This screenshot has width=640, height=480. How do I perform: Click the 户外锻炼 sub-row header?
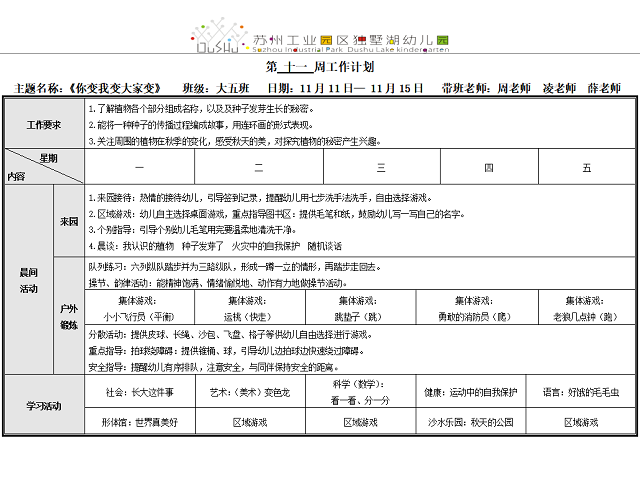[x=68, y=316]
